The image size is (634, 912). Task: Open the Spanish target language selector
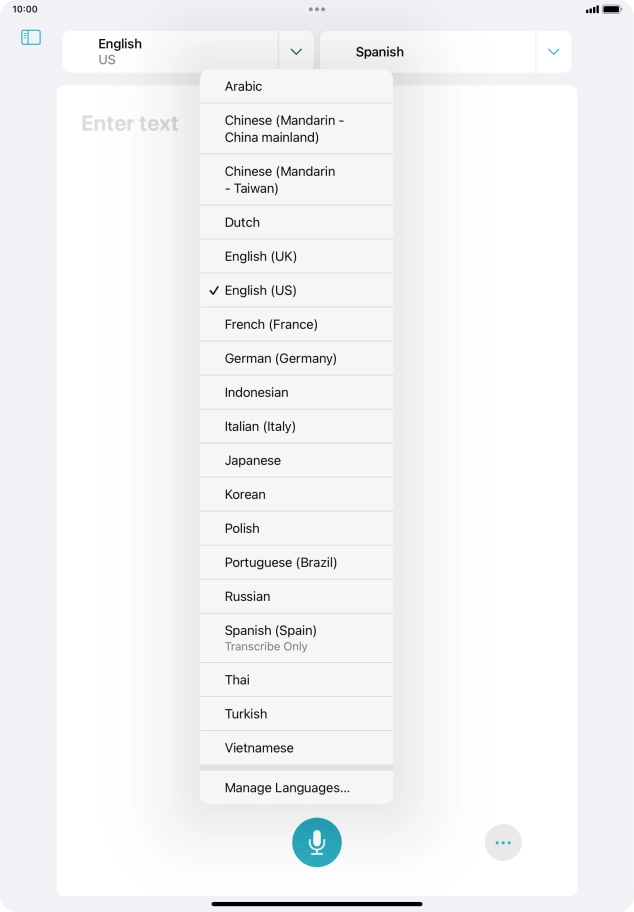428,52
